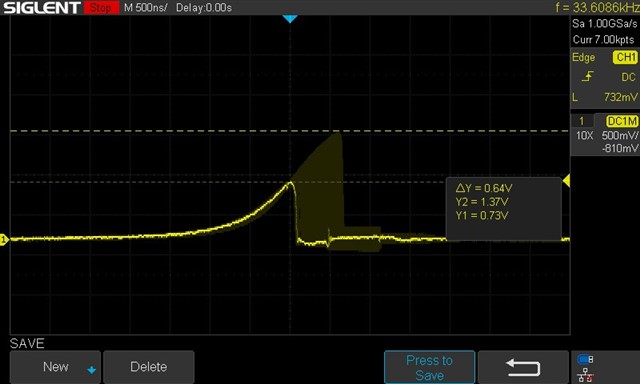
Task: Click the cursor ΔY readout box
Action: click(504, 209)
